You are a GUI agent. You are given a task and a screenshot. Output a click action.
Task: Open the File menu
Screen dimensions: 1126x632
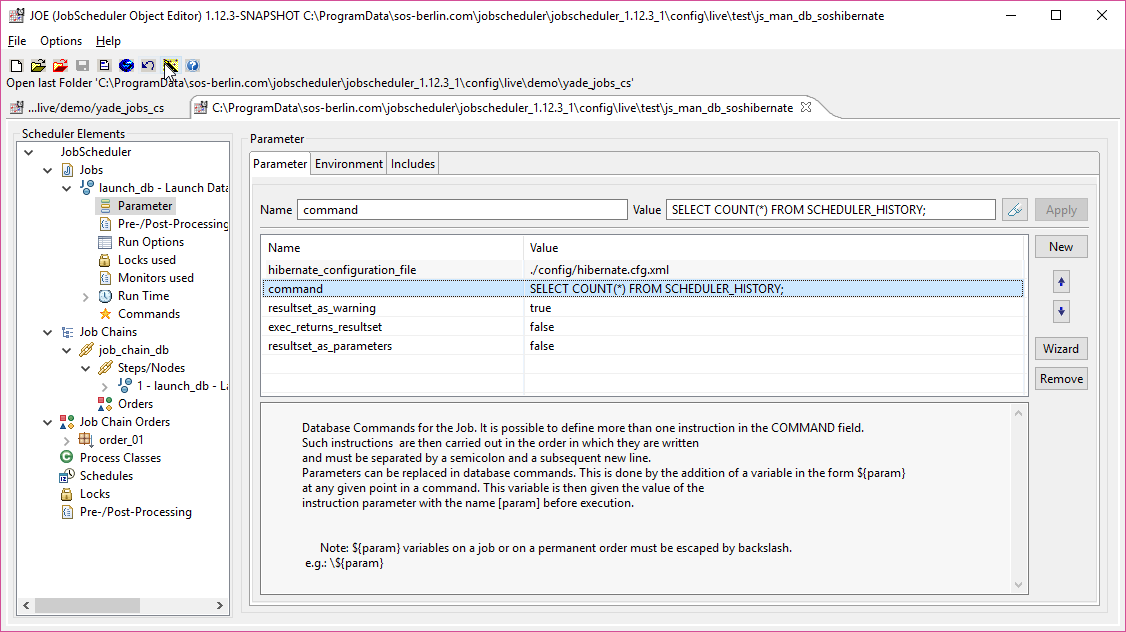[17, 41]
